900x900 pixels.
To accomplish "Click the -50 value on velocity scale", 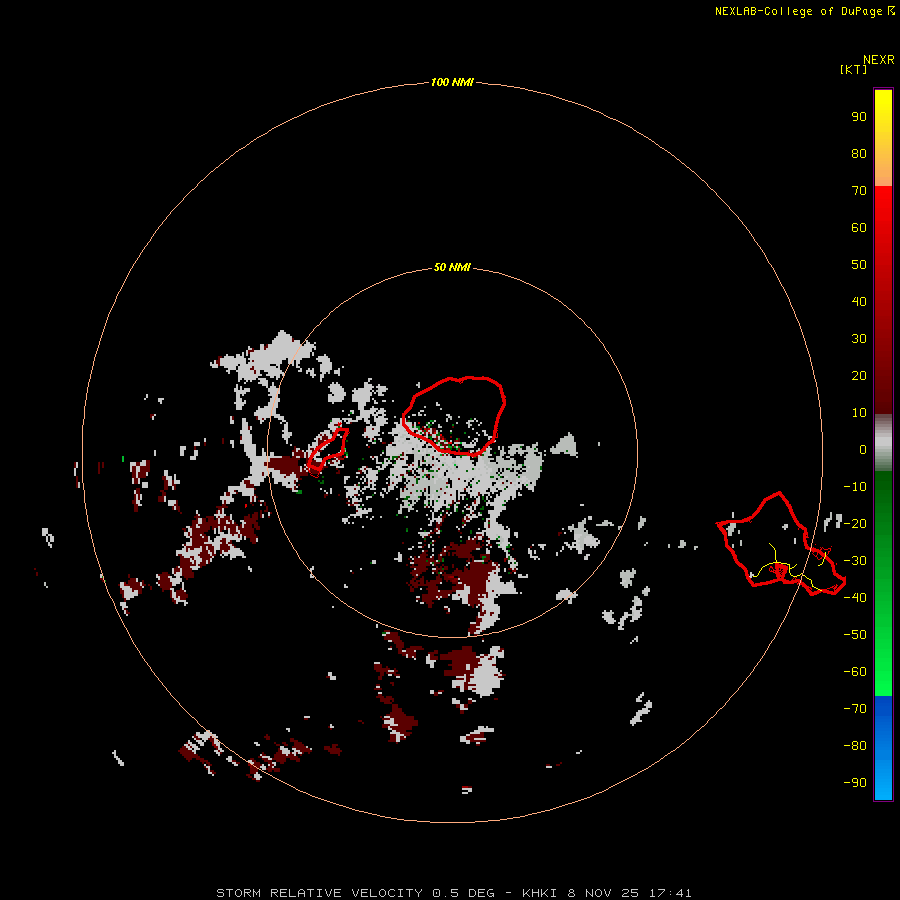I will (x=855, y=635).
